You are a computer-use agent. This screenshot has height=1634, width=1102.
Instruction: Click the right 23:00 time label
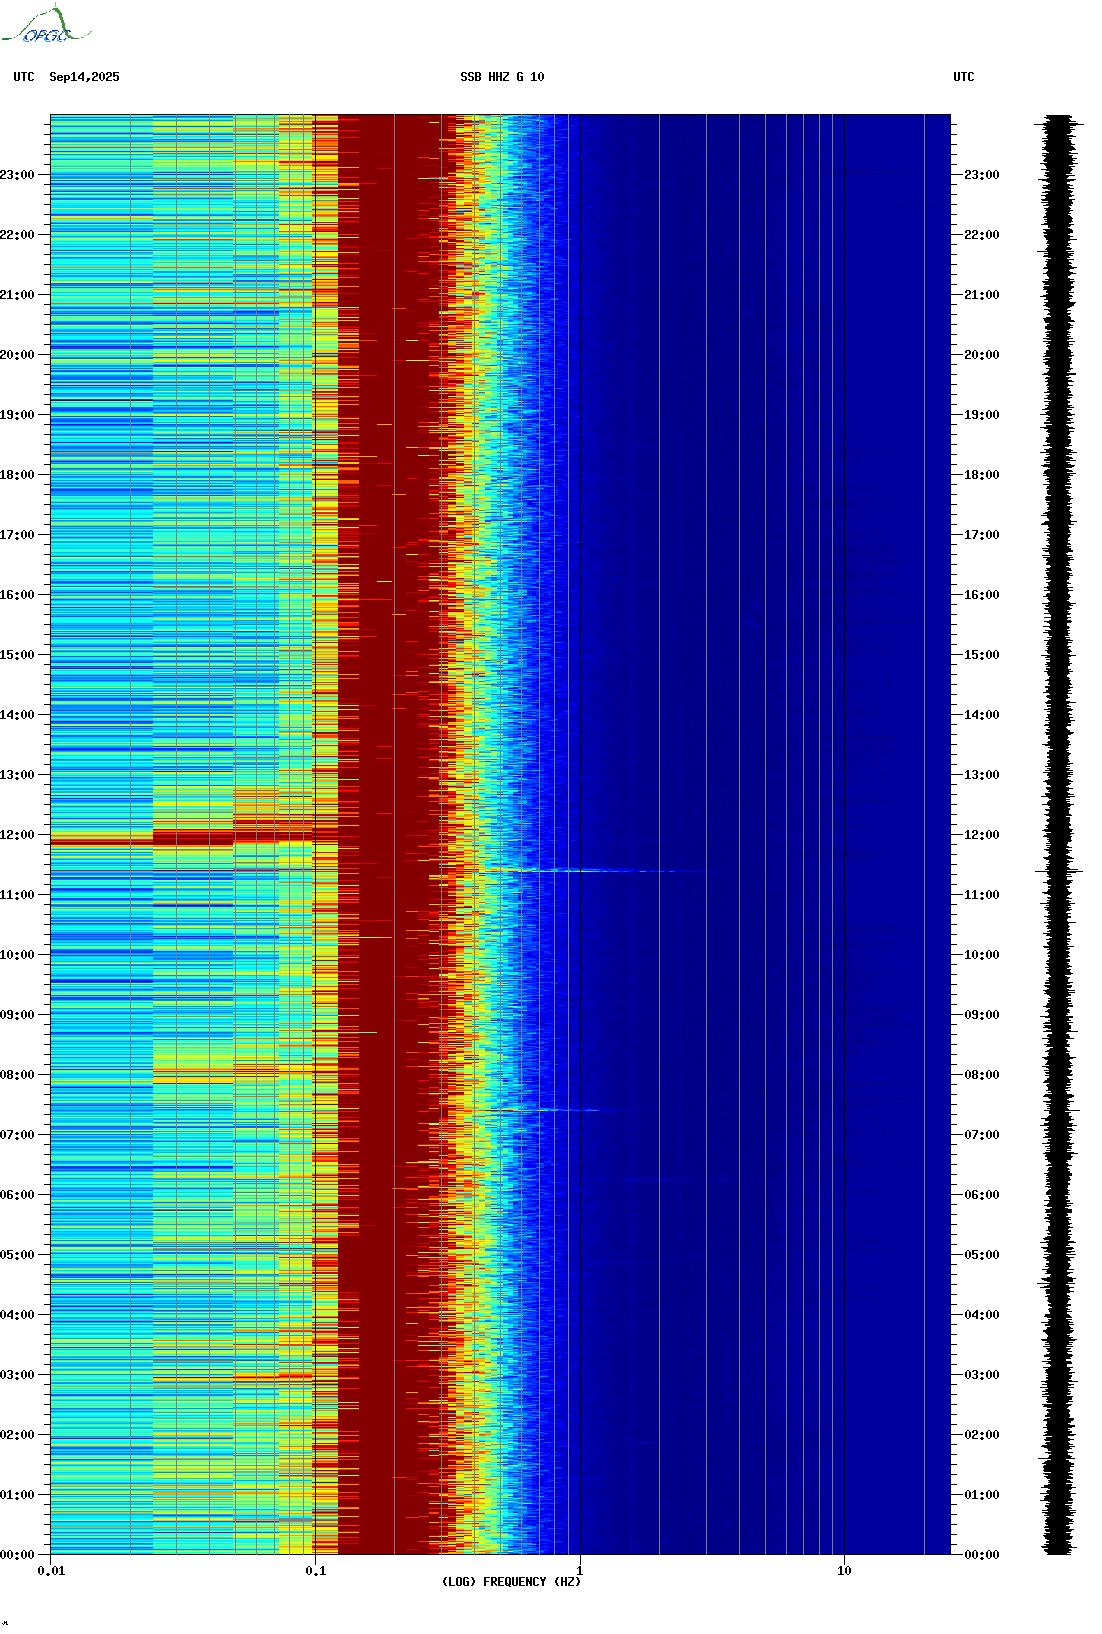(x=982, y=175)
